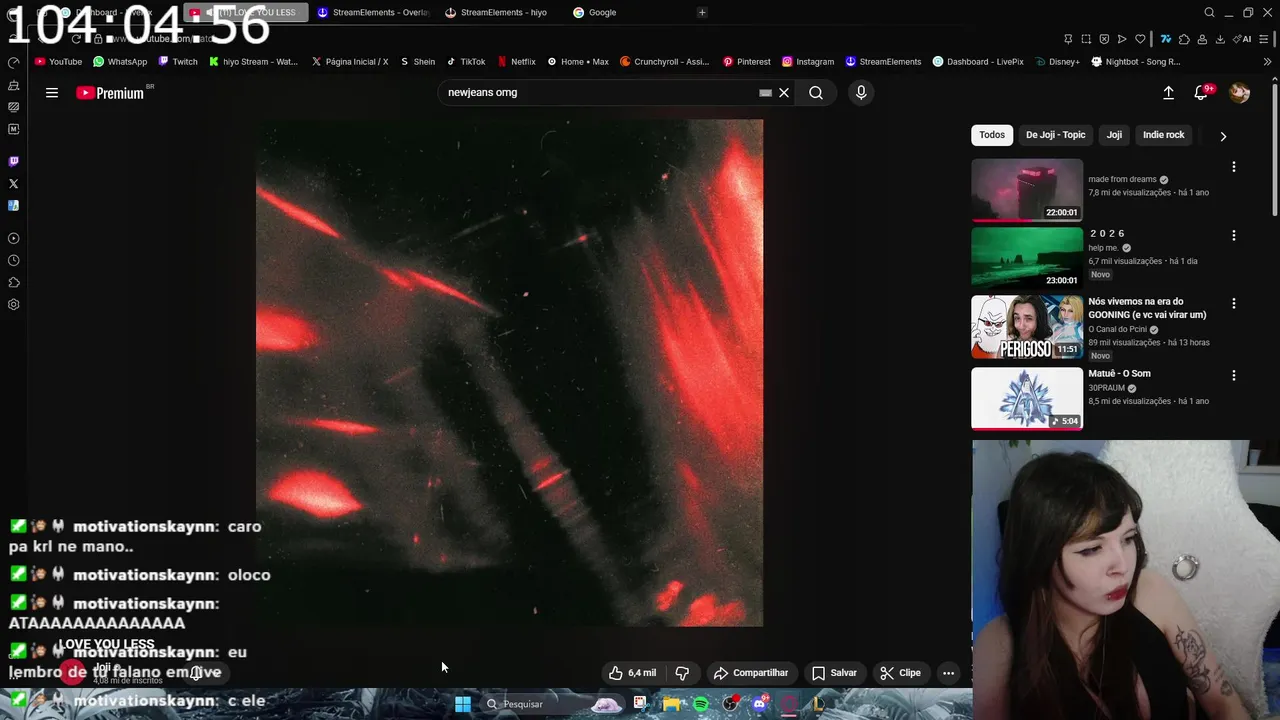Open the Instagram bookmark
This screenshot has width=1280, height=720.
pyautogui.click(x=808, y=62)
